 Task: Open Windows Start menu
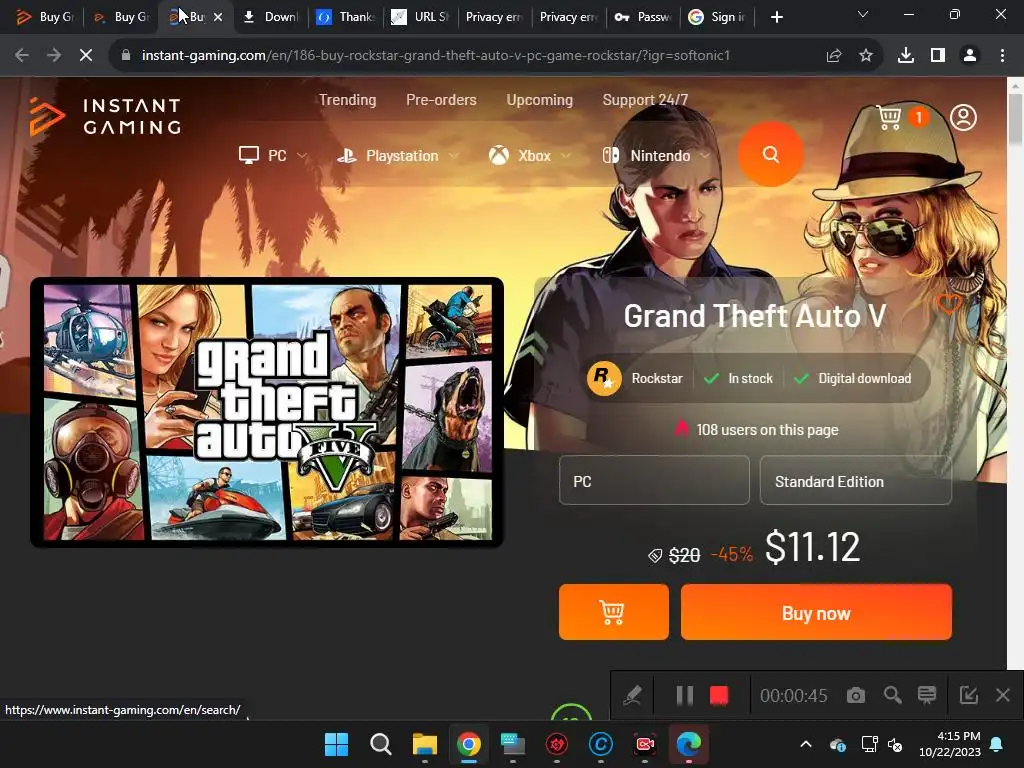point(336,744)
